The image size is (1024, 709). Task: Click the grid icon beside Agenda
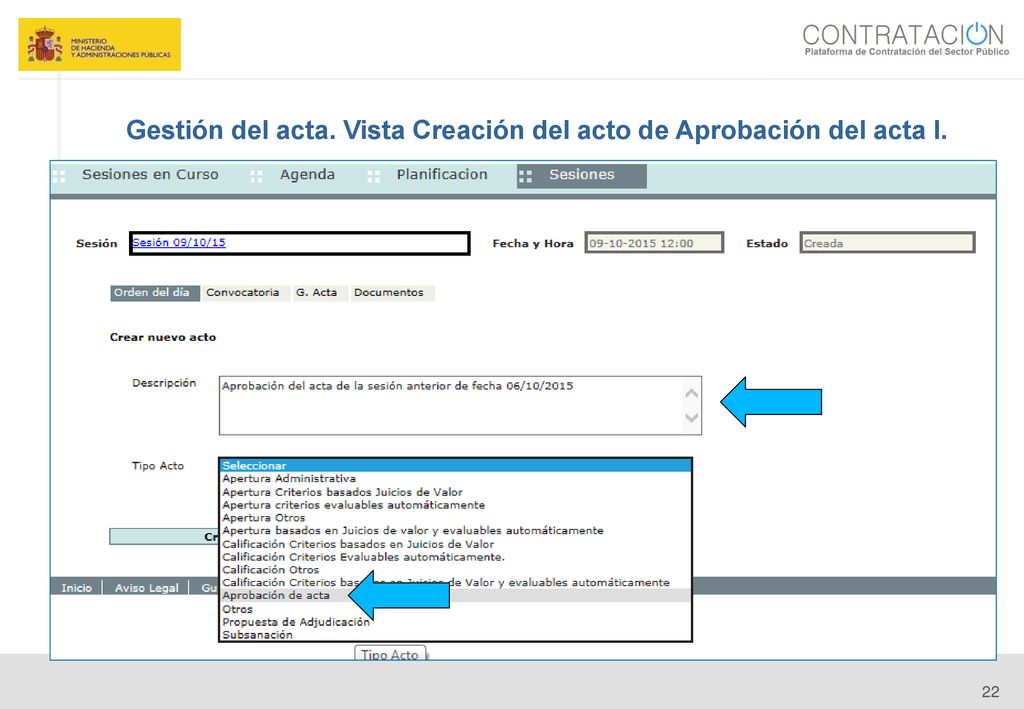pos(256,176)
